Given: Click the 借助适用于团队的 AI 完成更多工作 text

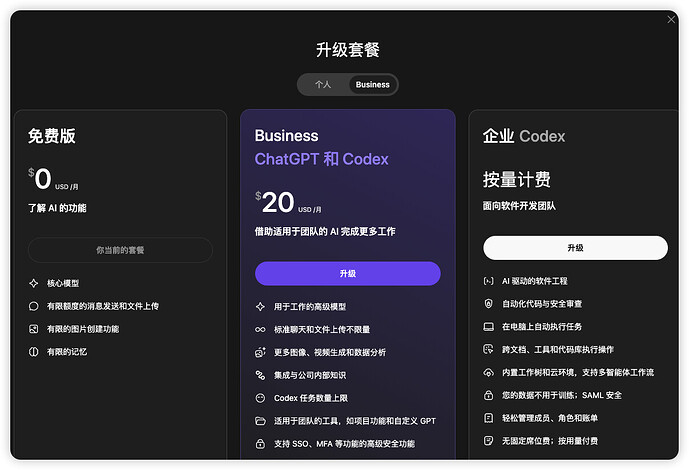Looking at the screenshot, I should pyautogui.click(x=325, y=231).
